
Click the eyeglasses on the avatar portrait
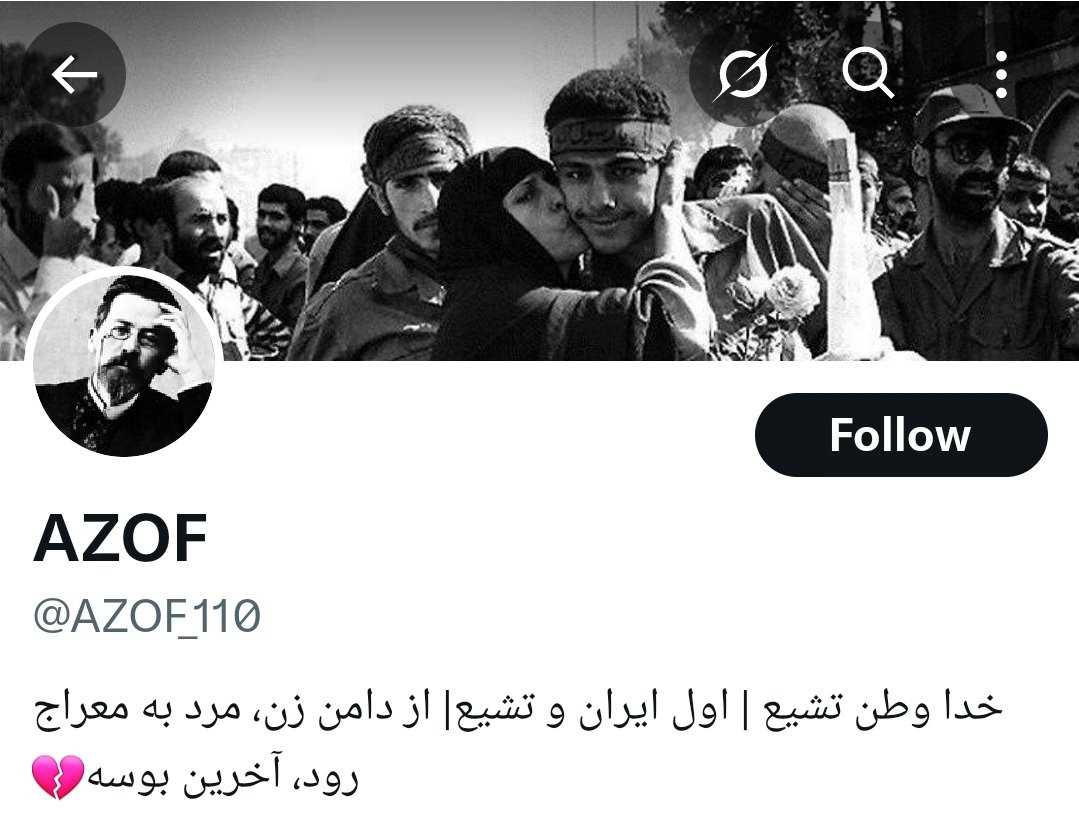(x=122, y=334)
